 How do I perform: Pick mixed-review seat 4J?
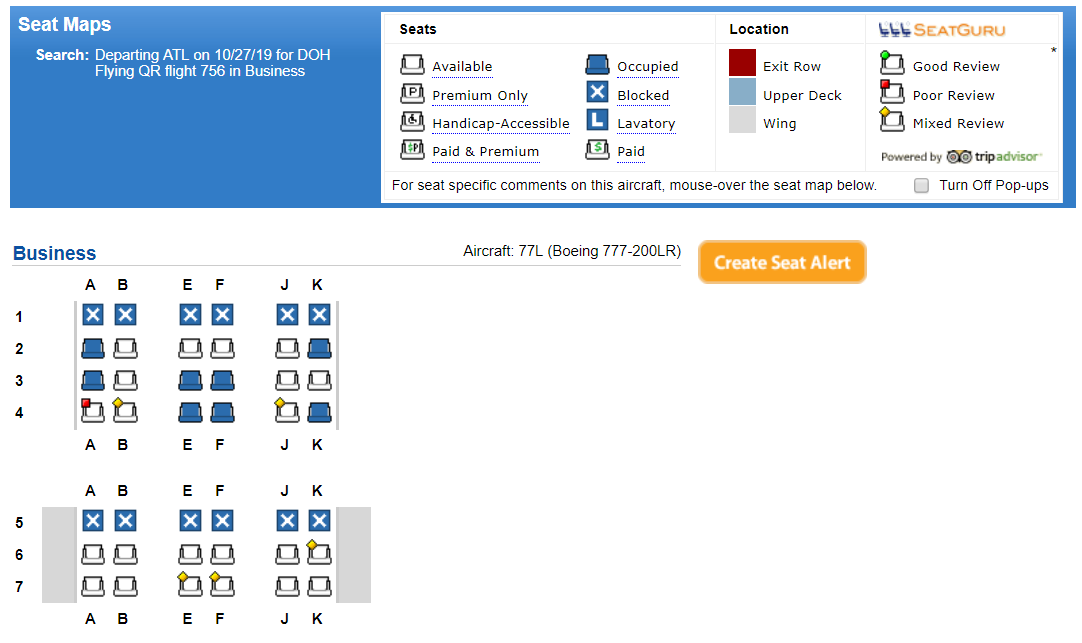pyautogui.click(x=287, y=412)
